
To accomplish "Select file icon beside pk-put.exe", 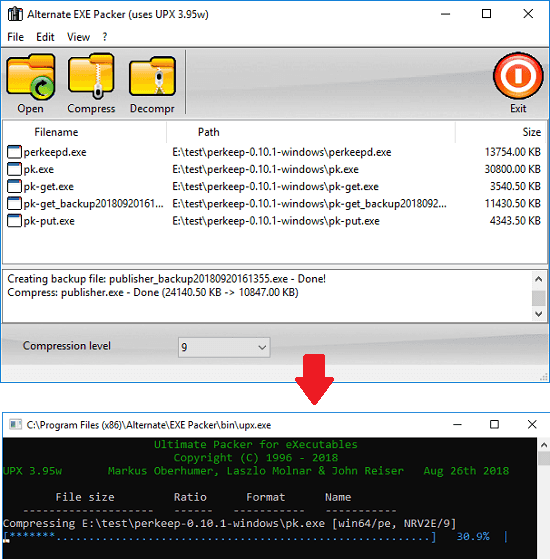I will pos(14,221).
